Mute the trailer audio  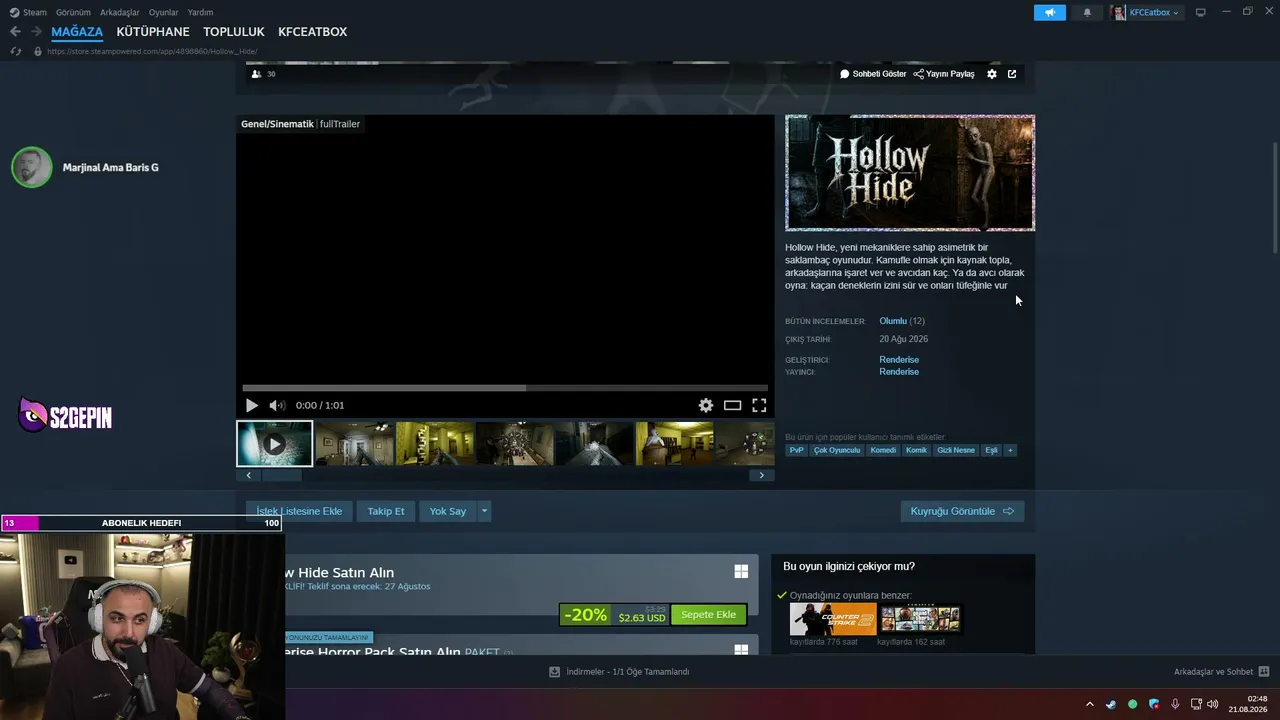[x=277, y=405]
